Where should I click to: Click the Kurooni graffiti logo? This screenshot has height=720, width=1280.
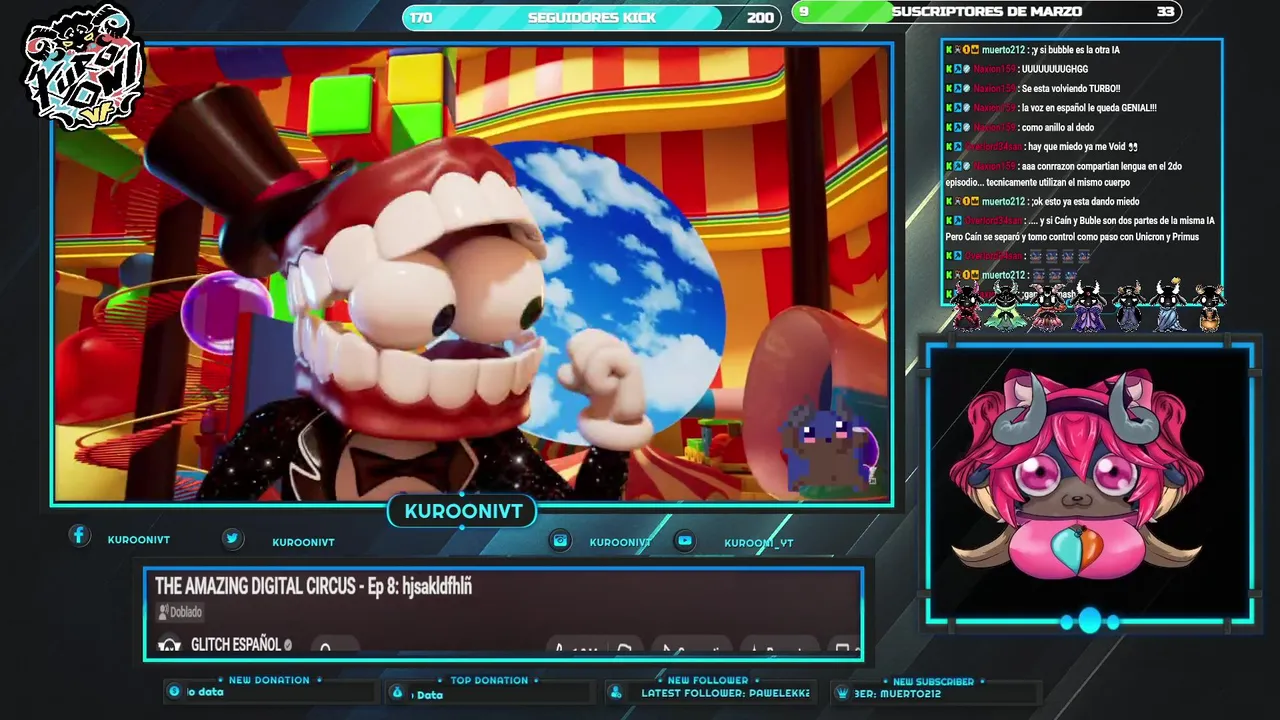click(x=85, y=68)
